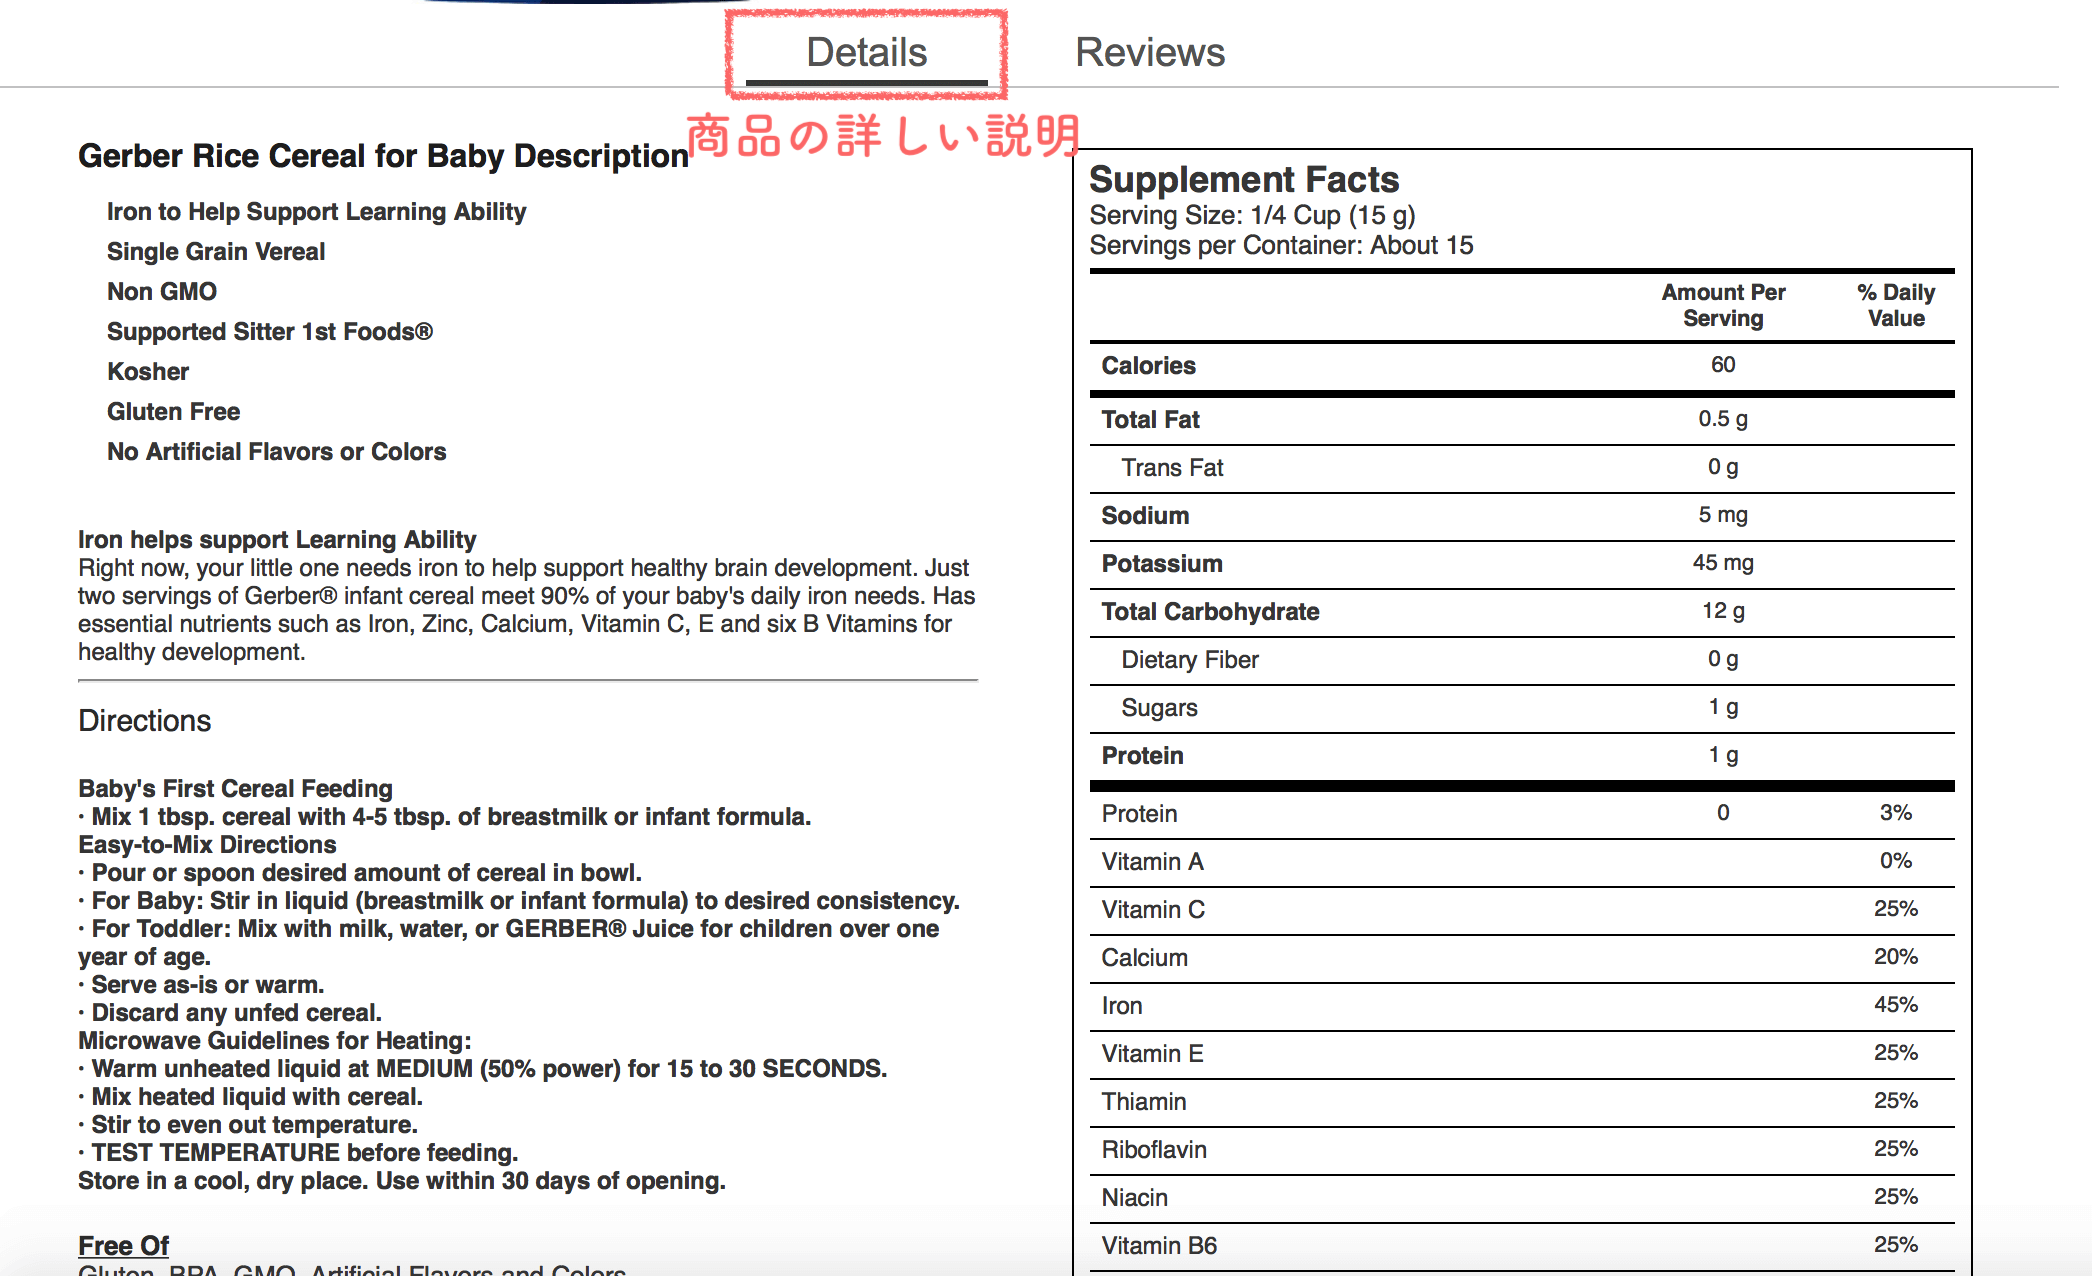Click 'Servings per Container: About 15' text
This screenshot has width=2092, height=1276.
[x=1282, y=246]
